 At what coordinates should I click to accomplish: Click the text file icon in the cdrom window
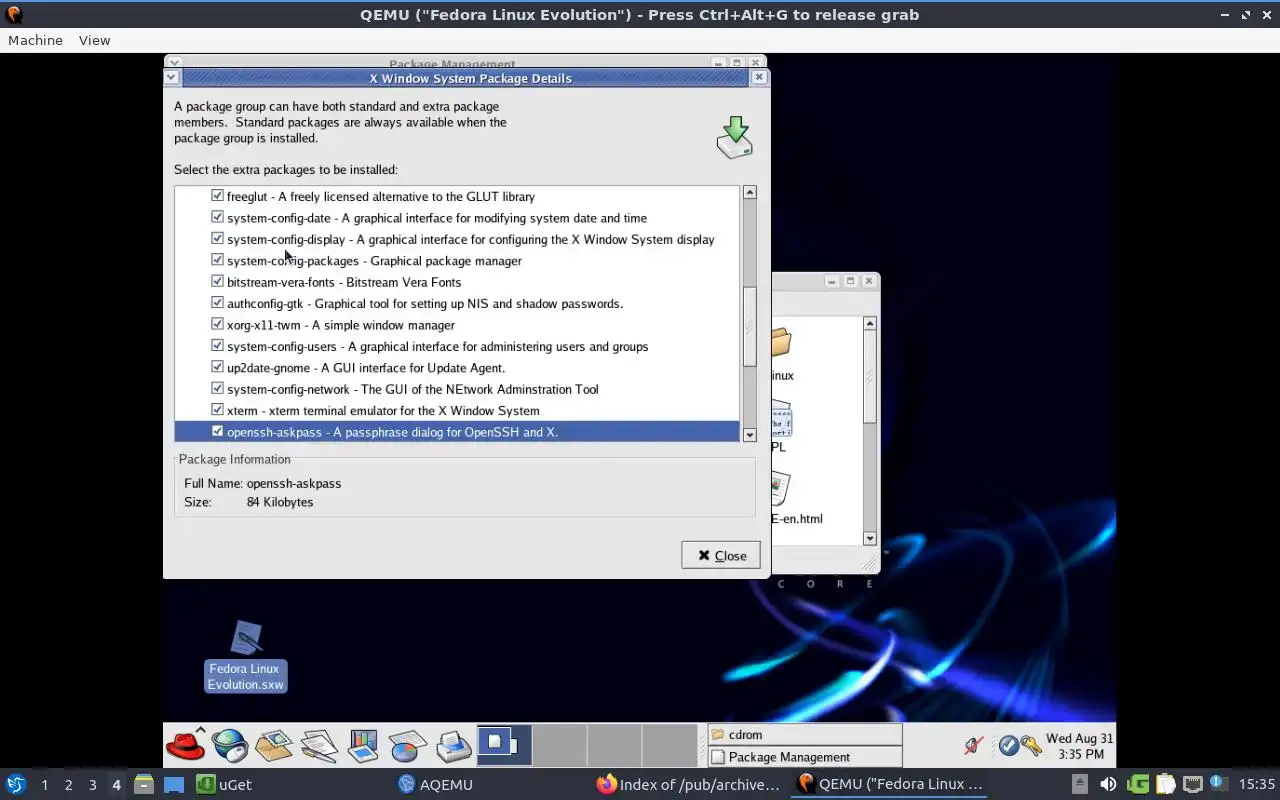coord(781,420)
